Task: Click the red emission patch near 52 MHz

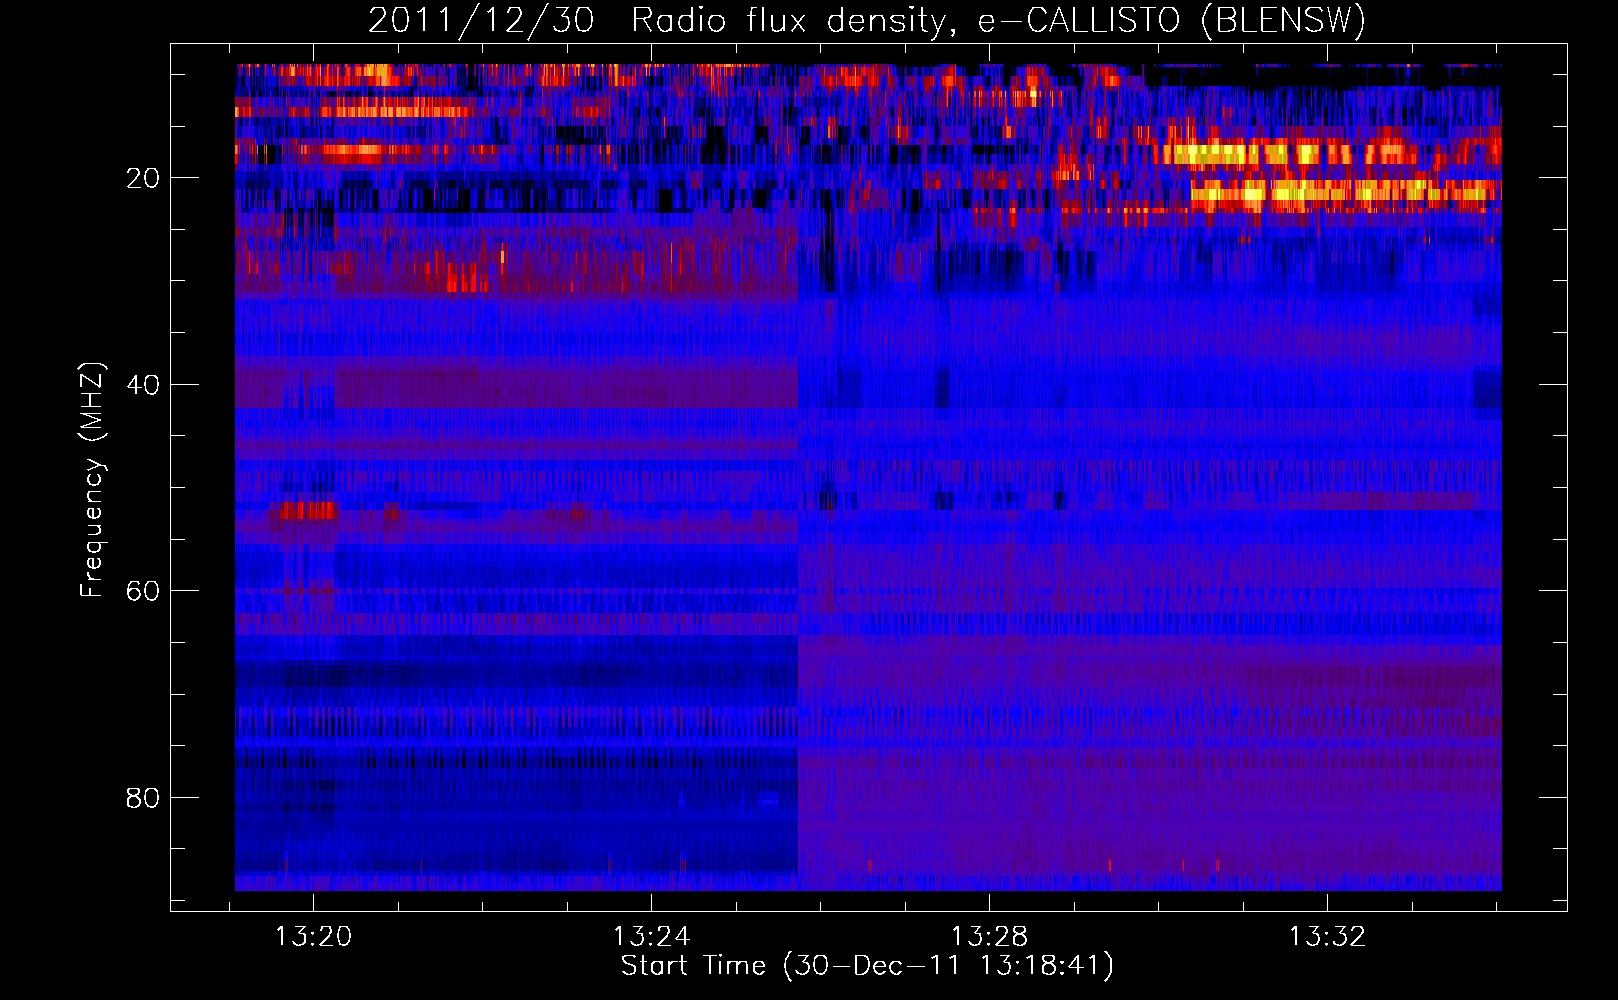Action: point(306,511)
